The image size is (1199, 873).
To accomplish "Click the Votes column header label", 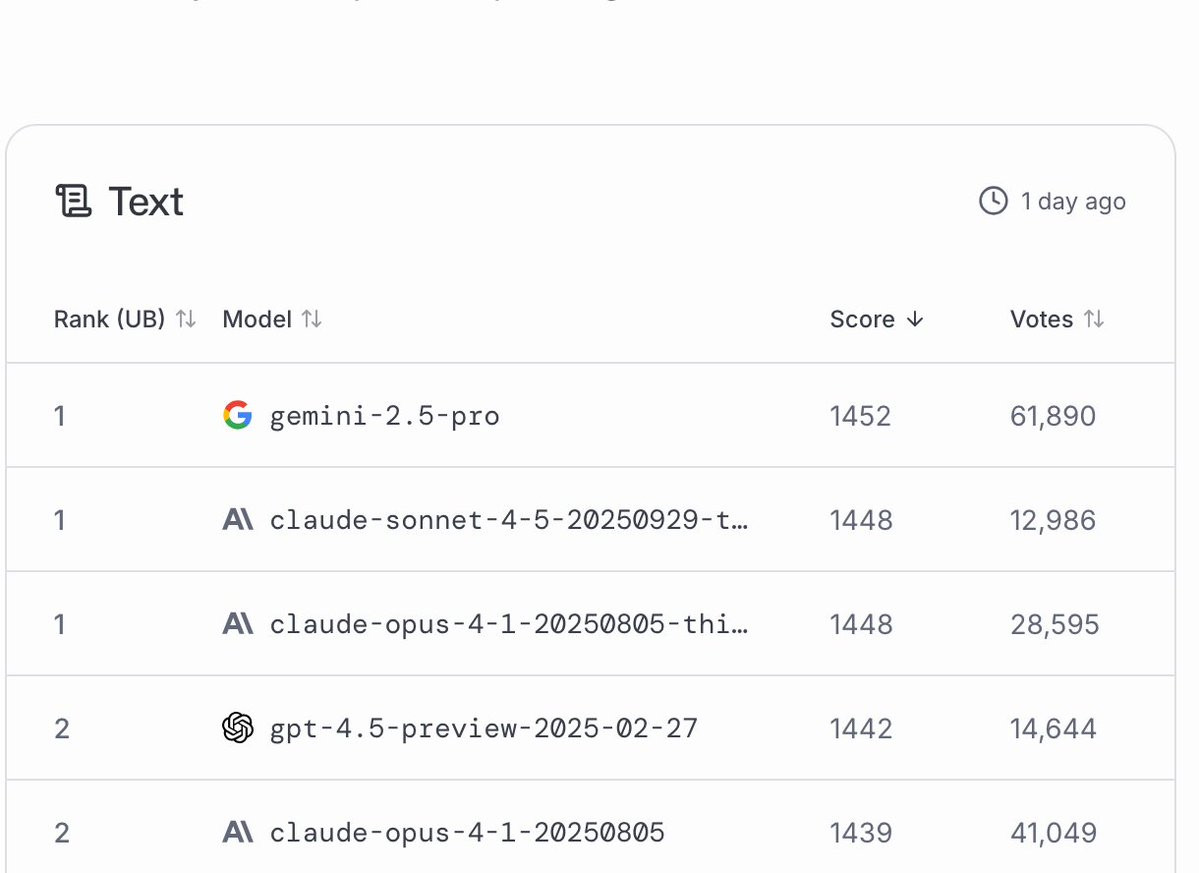I will 1041,319.
